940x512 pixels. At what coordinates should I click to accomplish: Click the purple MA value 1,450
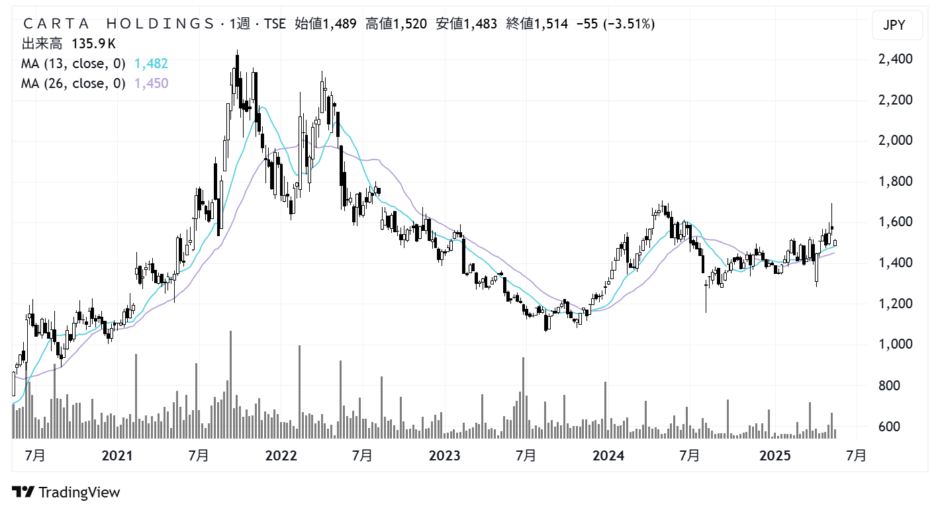click(150, 83)
